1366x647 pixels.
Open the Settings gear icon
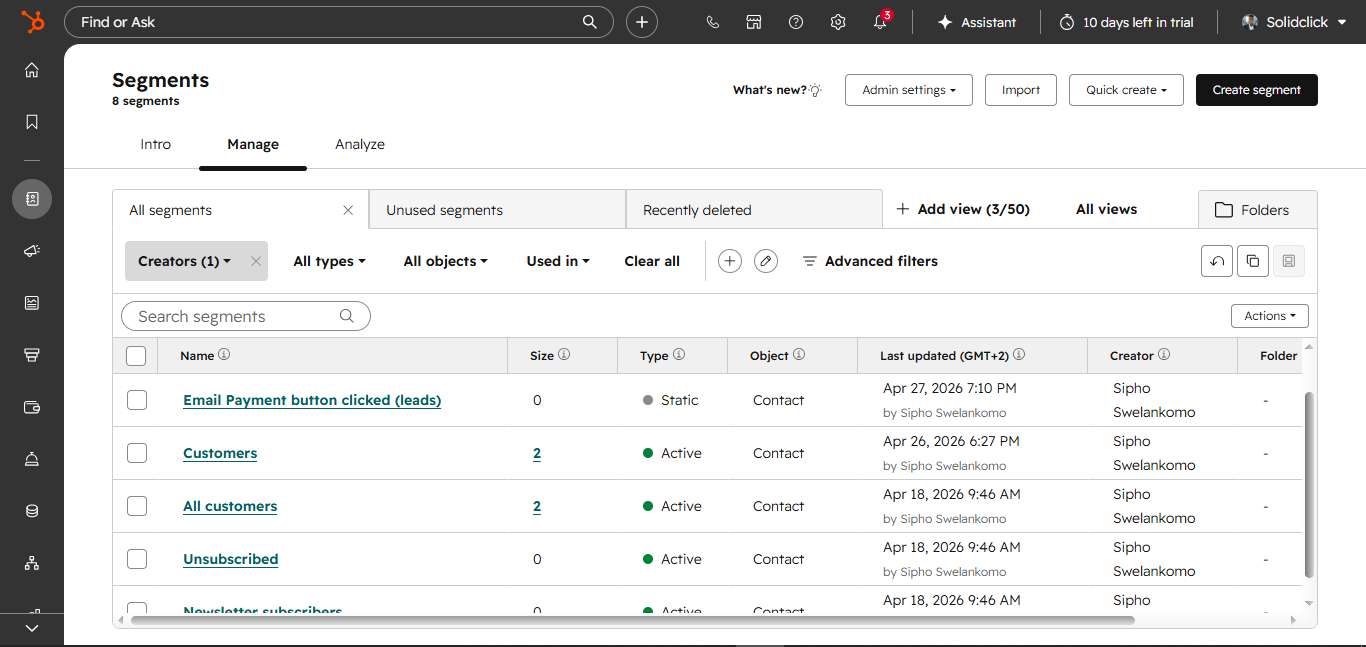click(838, 22)
